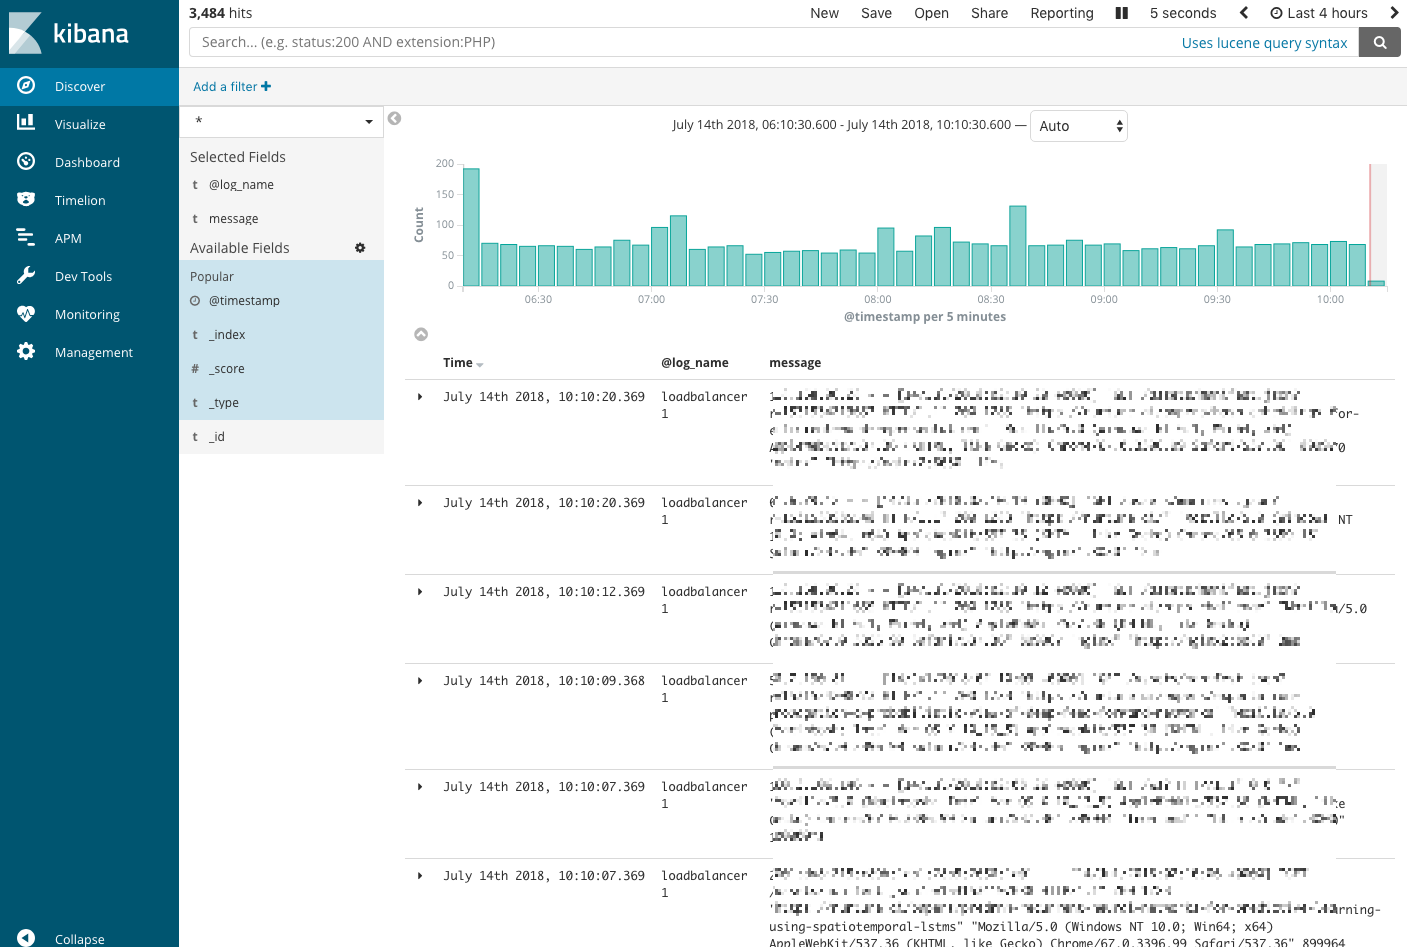This screenshot has width=1407, height=947.
Task: Click the magnifying glass search button
Action: (1380, 42)
